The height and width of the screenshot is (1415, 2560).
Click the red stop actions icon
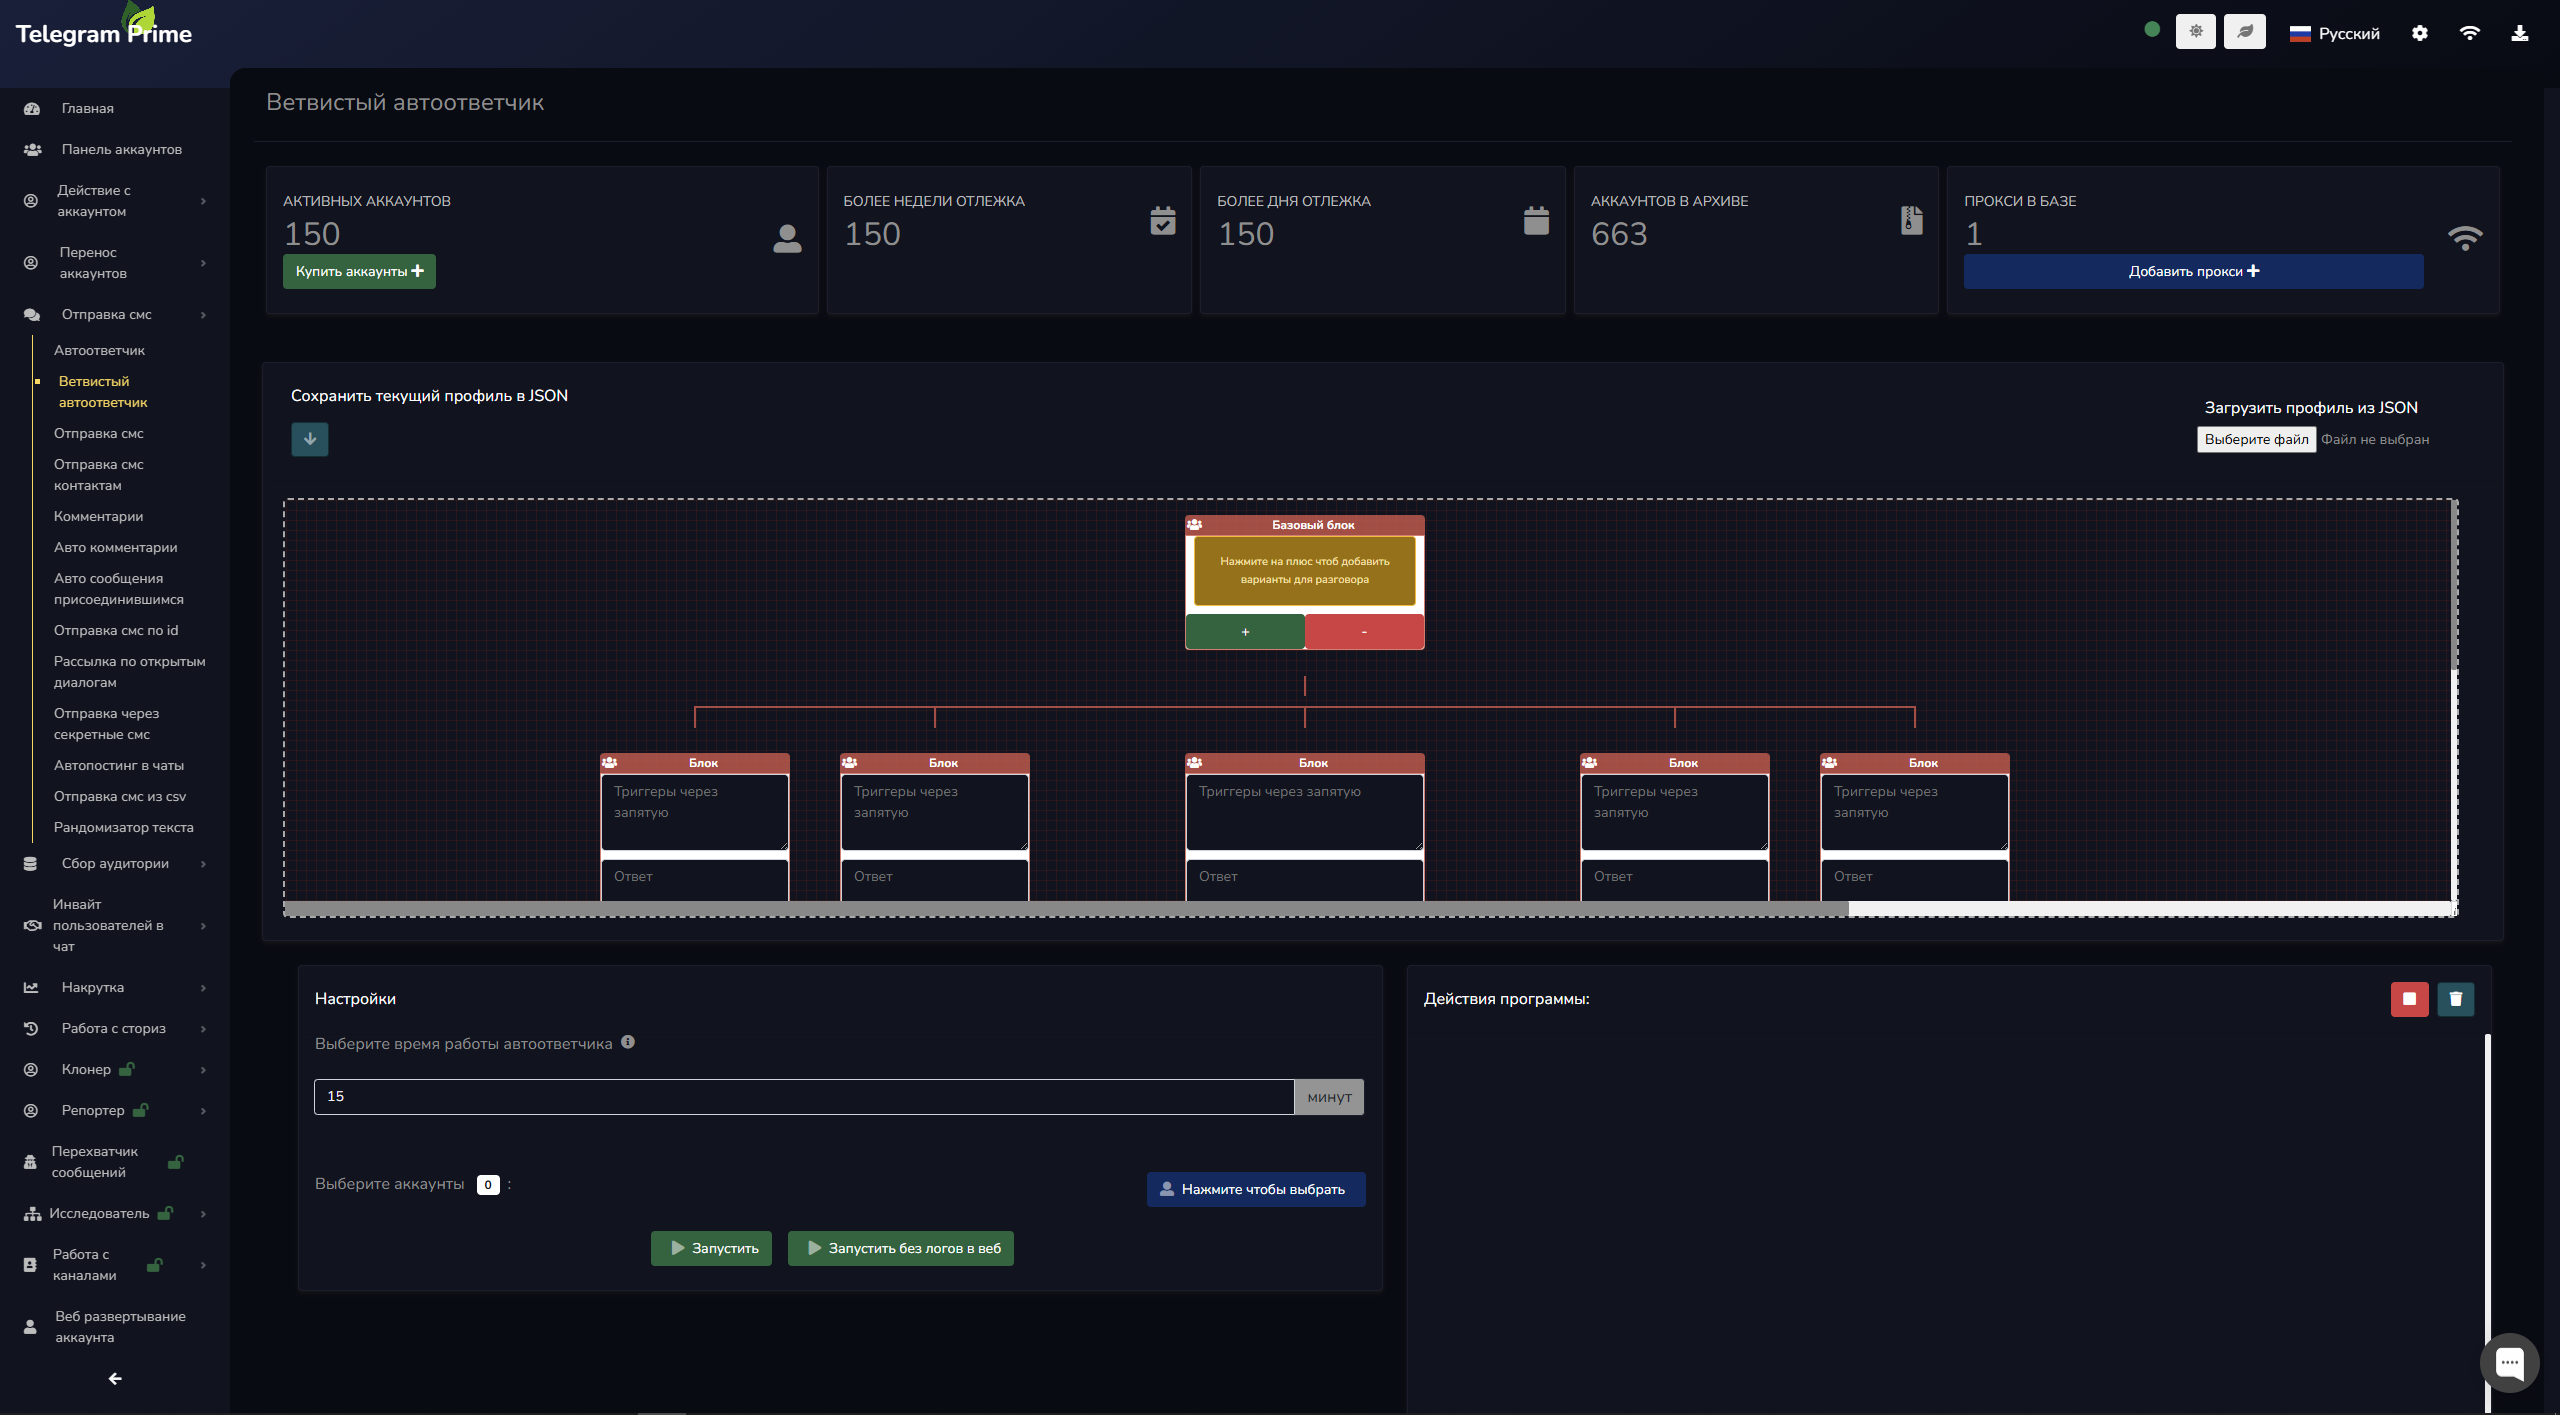2409,999
